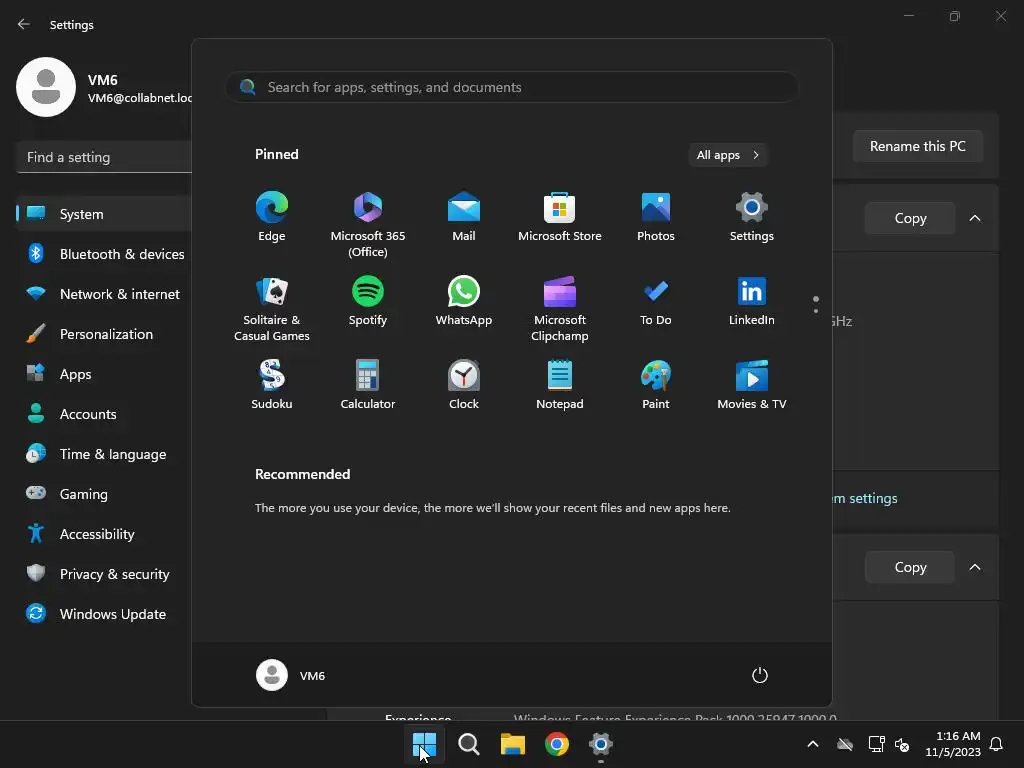Switch to Settings via taskbar icon
Image resolution: width=1024 pixels, height=768 pixels.
[600, 744]
